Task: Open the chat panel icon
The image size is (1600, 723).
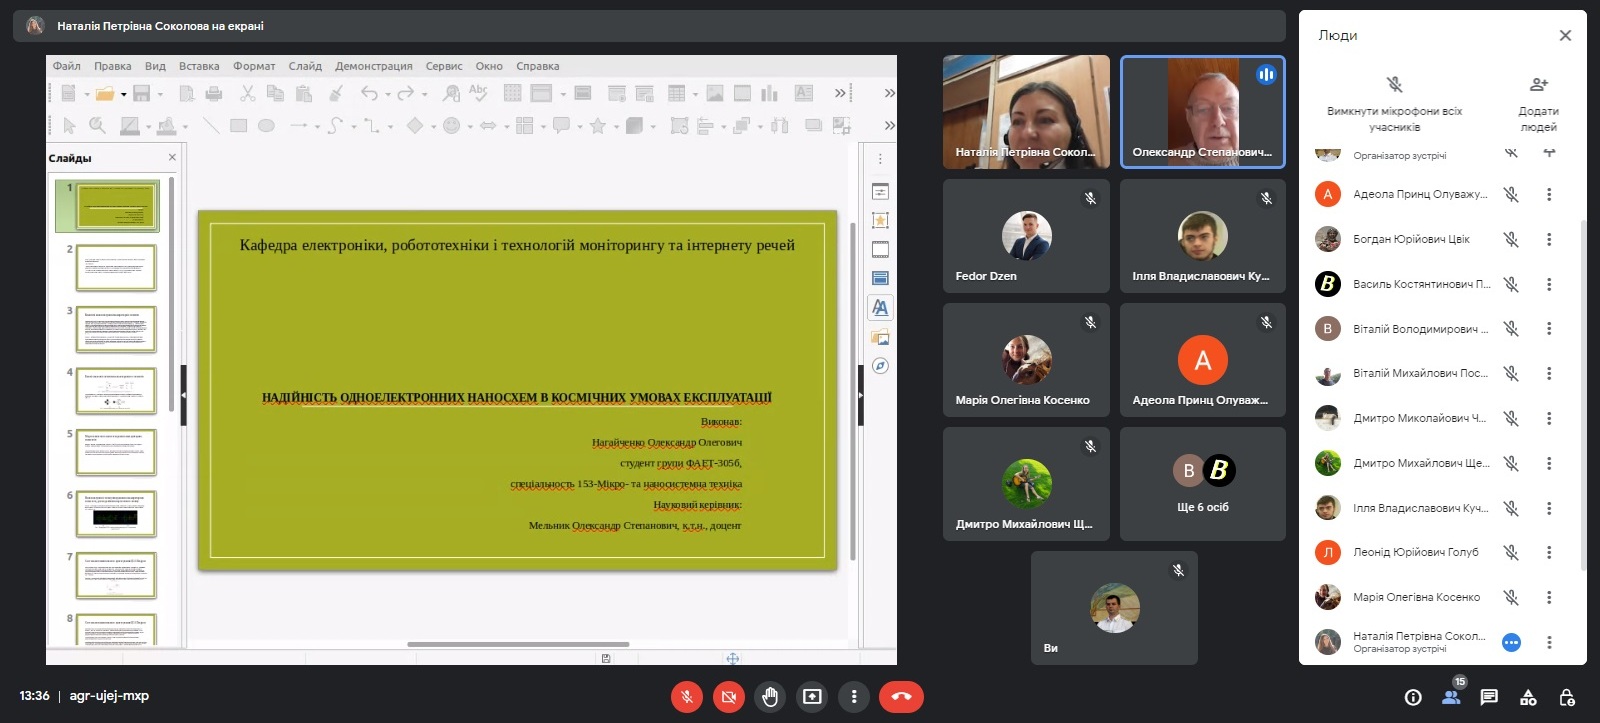Action: click(1489, 698)
